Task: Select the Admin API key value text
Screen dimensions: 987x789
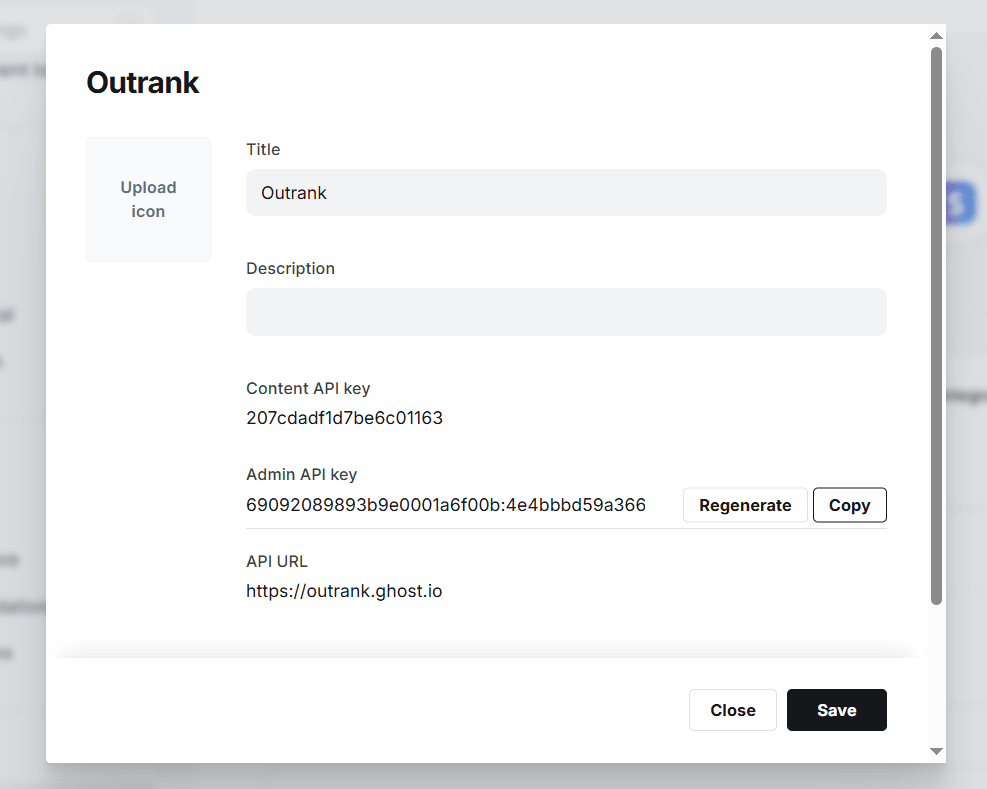Action: pos(446,505)
